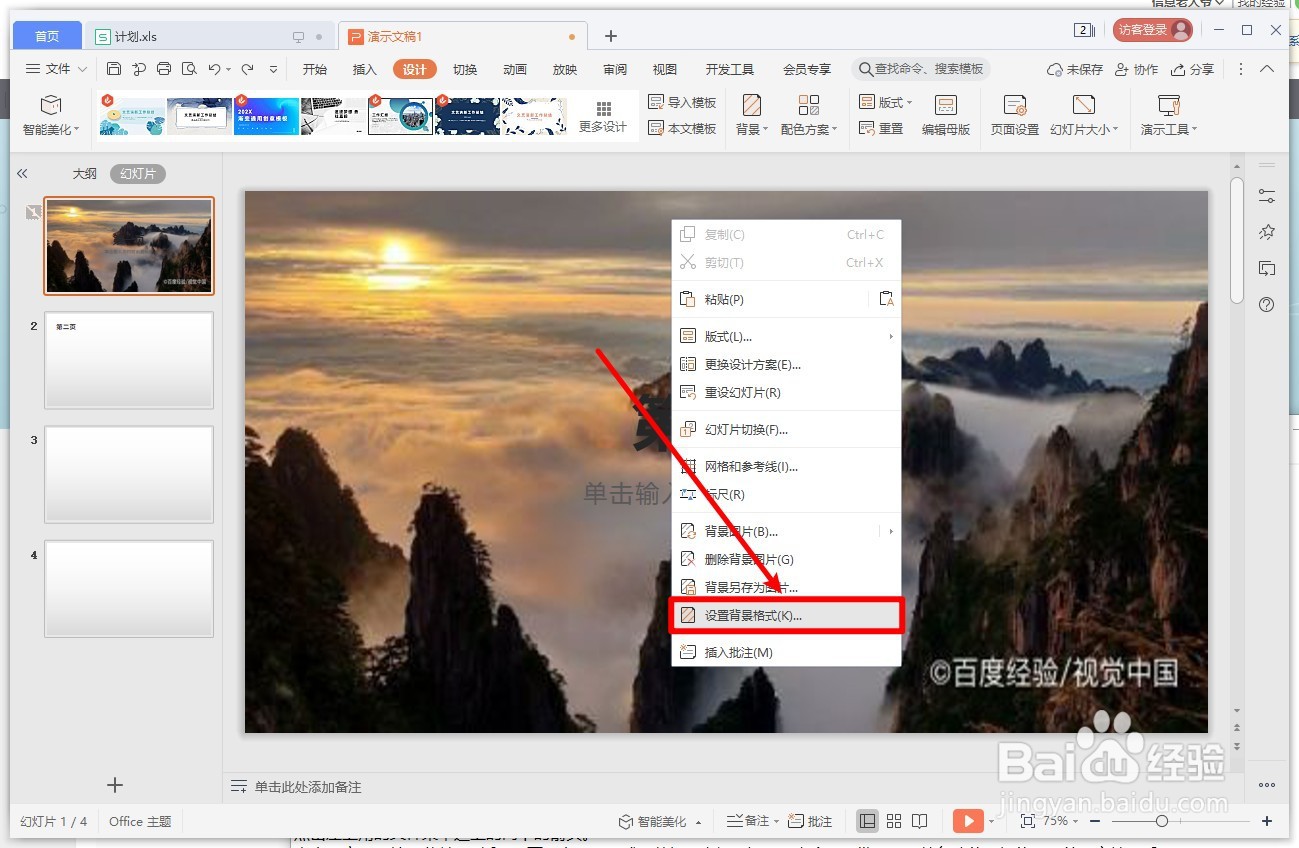Open the 文件 file menu

(56, 69)
